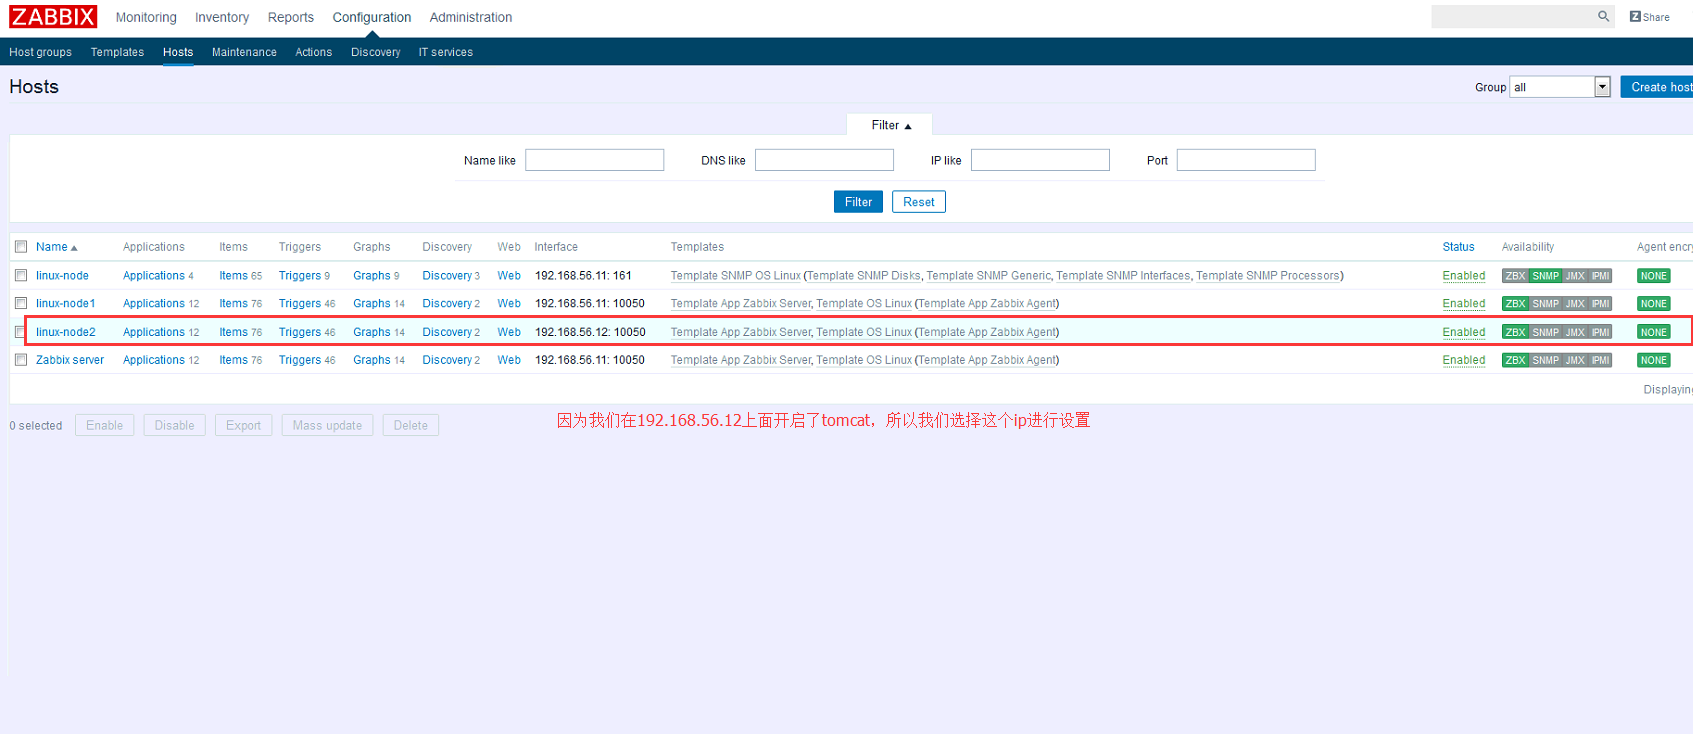Image resolution: width=1693 pixels, height=734 pixels.
Task: Focus the Name like input field
Action: click(x=594, y=160)
